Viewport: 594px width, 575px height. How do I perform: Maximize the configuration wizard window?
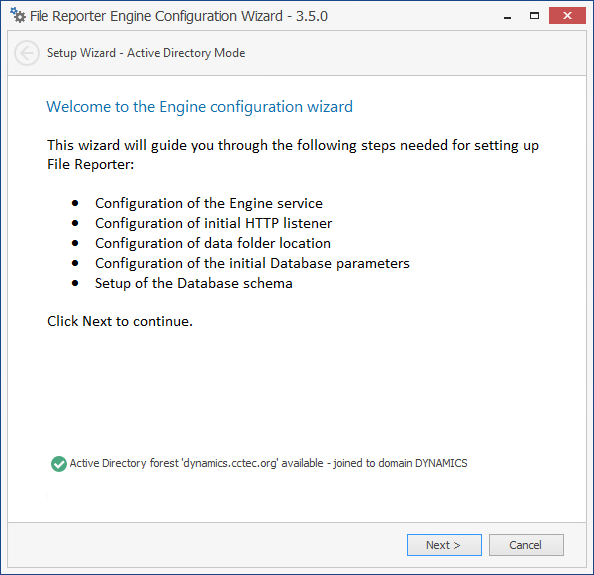534,16
